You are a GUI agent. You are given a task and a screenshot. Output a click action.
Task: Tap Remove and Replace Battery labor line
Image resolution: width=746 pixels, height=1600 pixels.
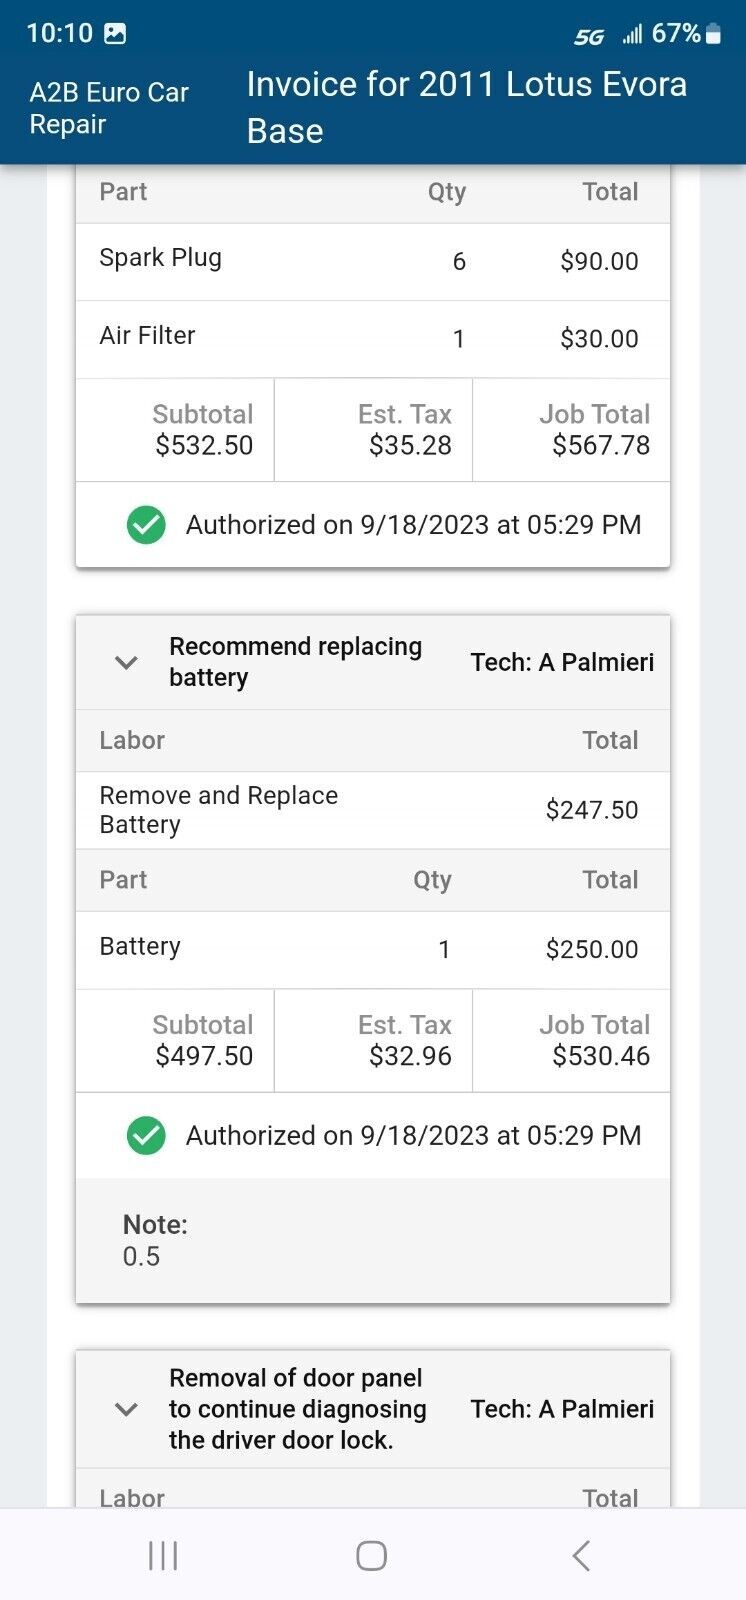372,810
